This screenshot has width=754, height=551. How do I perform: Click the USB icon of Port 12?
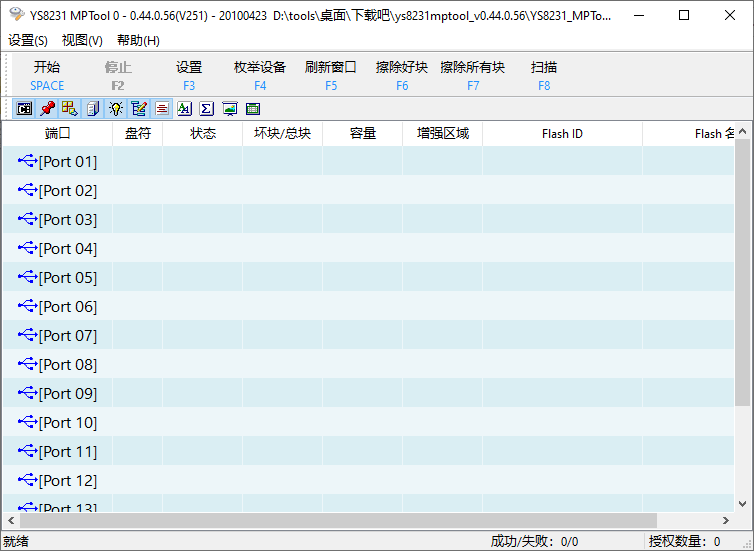click(x=28, y=479)
